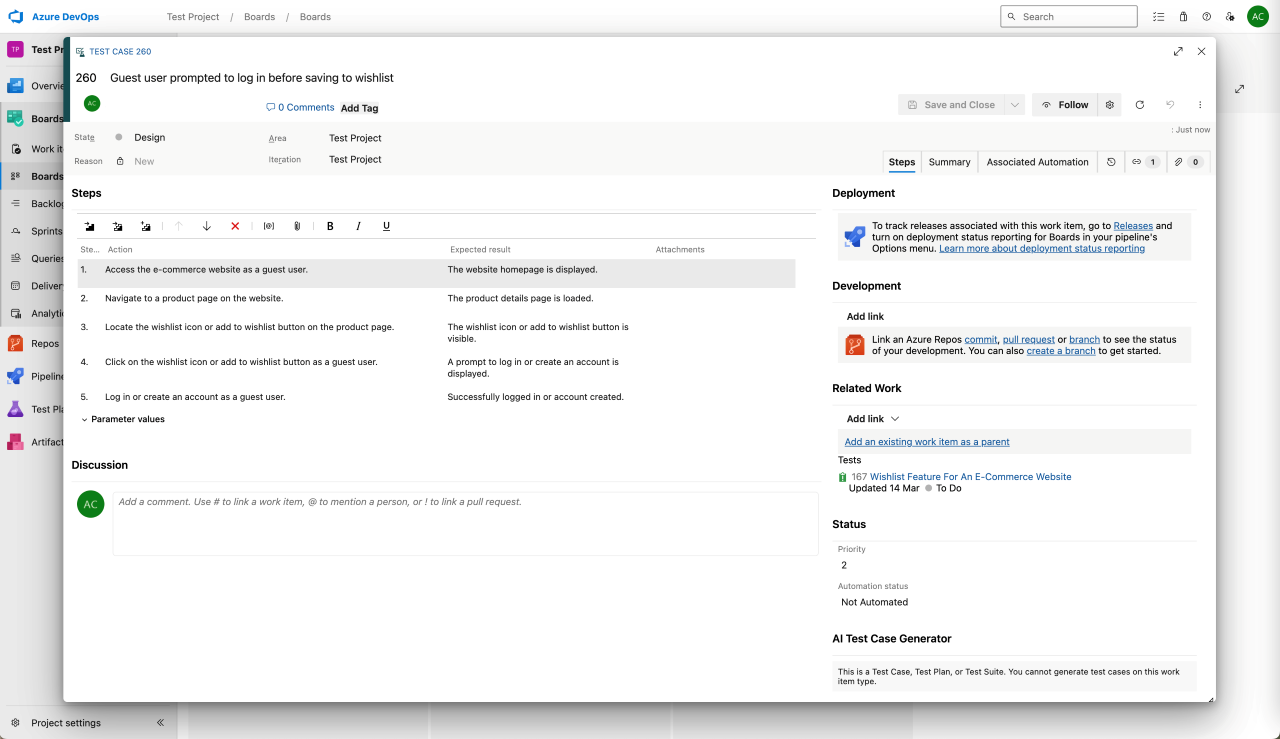
Task: Click the refresh work item icon
Action: 1139,105
